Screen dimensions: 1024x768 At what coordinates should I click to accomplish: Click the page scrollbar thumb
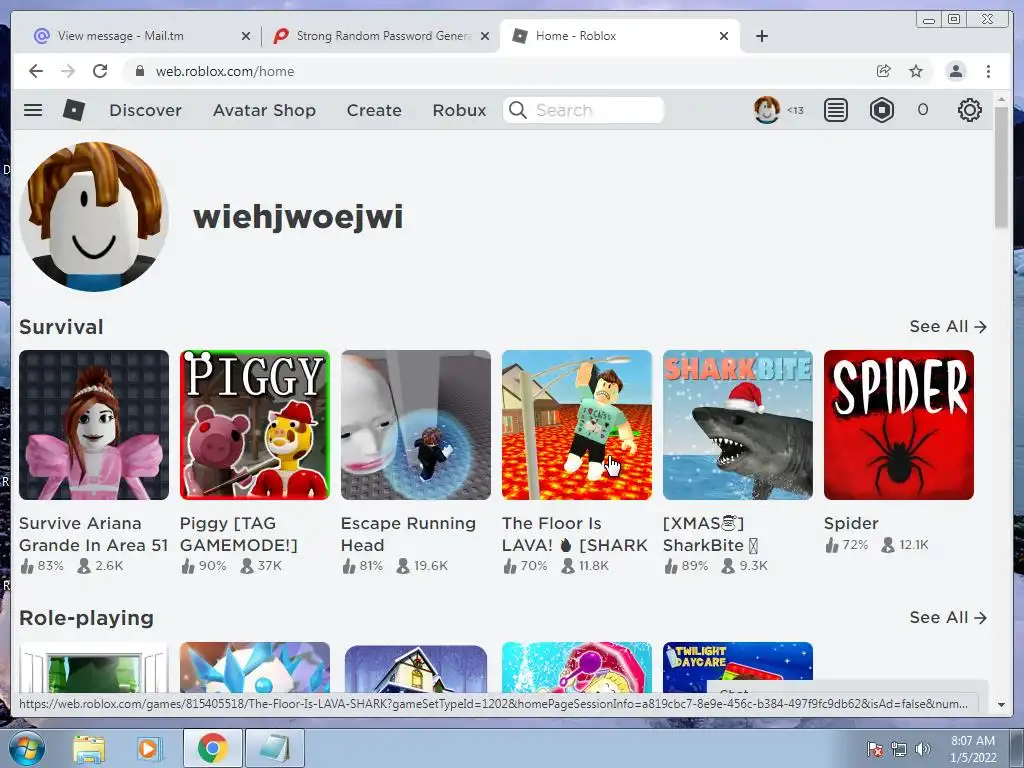point(1002,167)
